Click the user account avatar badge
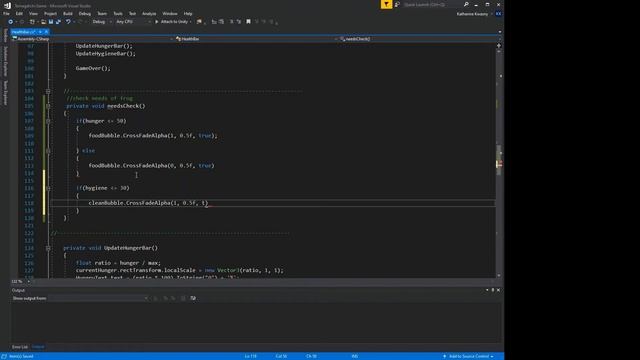Viewport: 640px width, 360px height. pyautogui.click(x=498, y=14)
